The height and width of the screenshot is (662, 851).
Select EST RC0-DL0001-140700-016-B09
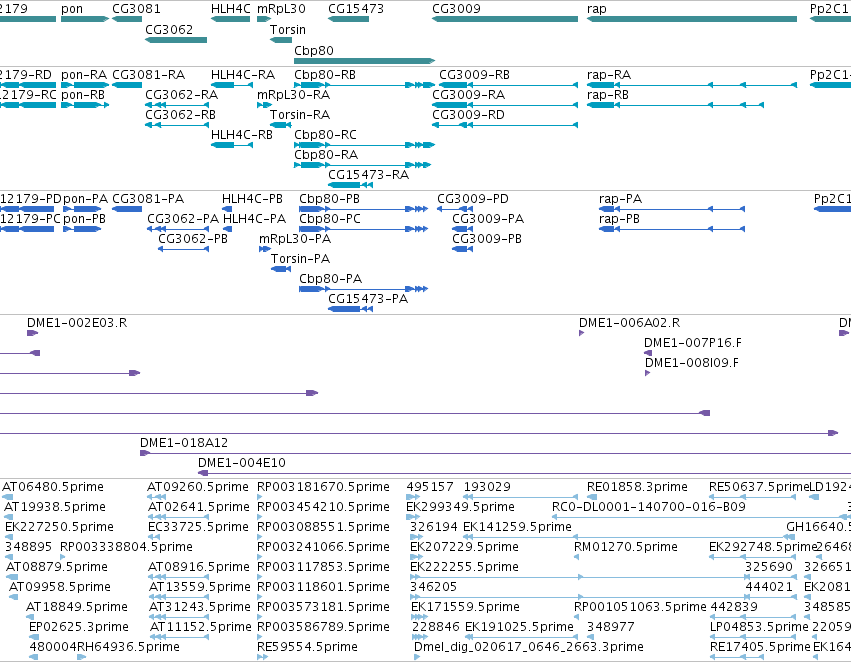click(x=649, y=507)
